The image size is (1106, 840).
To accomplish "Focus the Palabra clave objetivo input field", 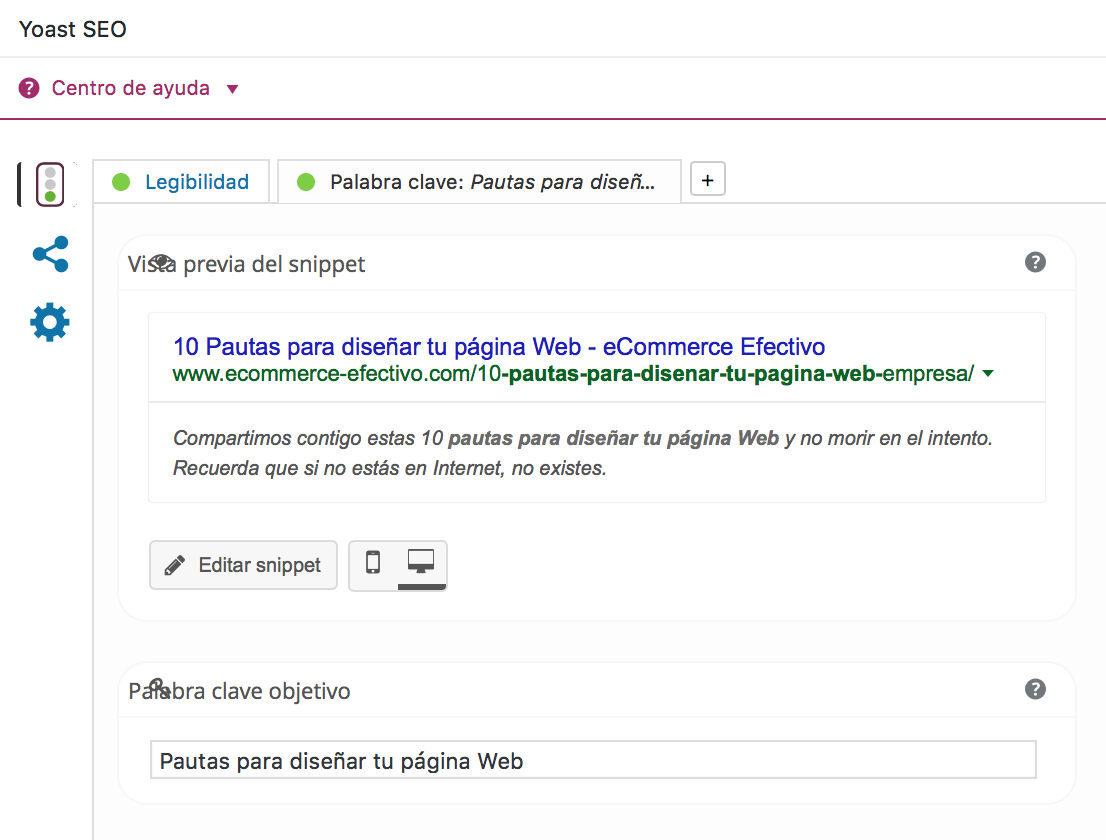I will coord(593,760).
